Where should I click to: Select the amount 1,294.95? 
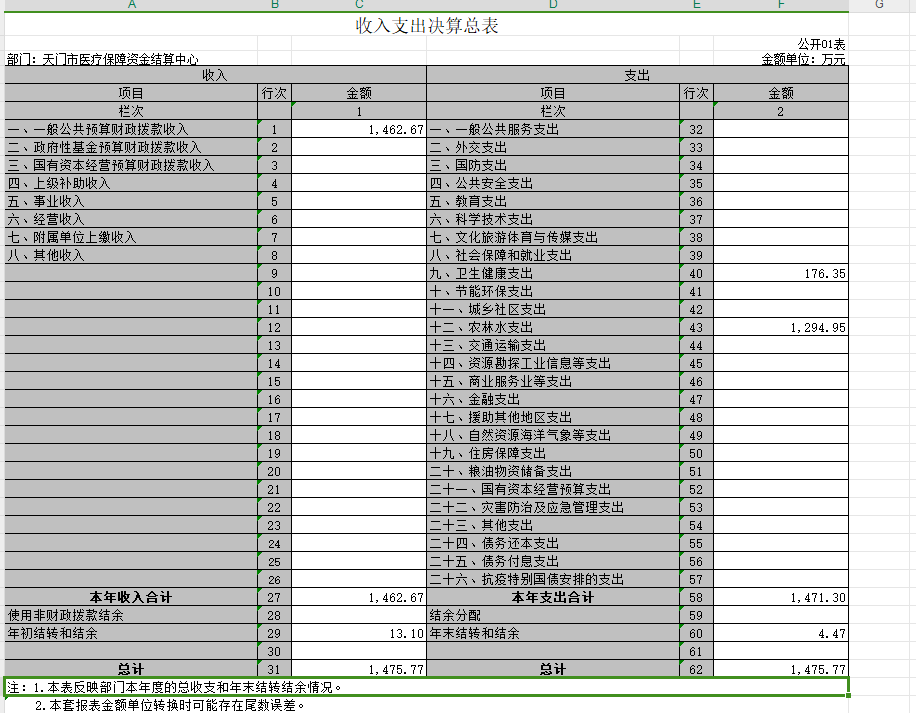tap(780, 328)
